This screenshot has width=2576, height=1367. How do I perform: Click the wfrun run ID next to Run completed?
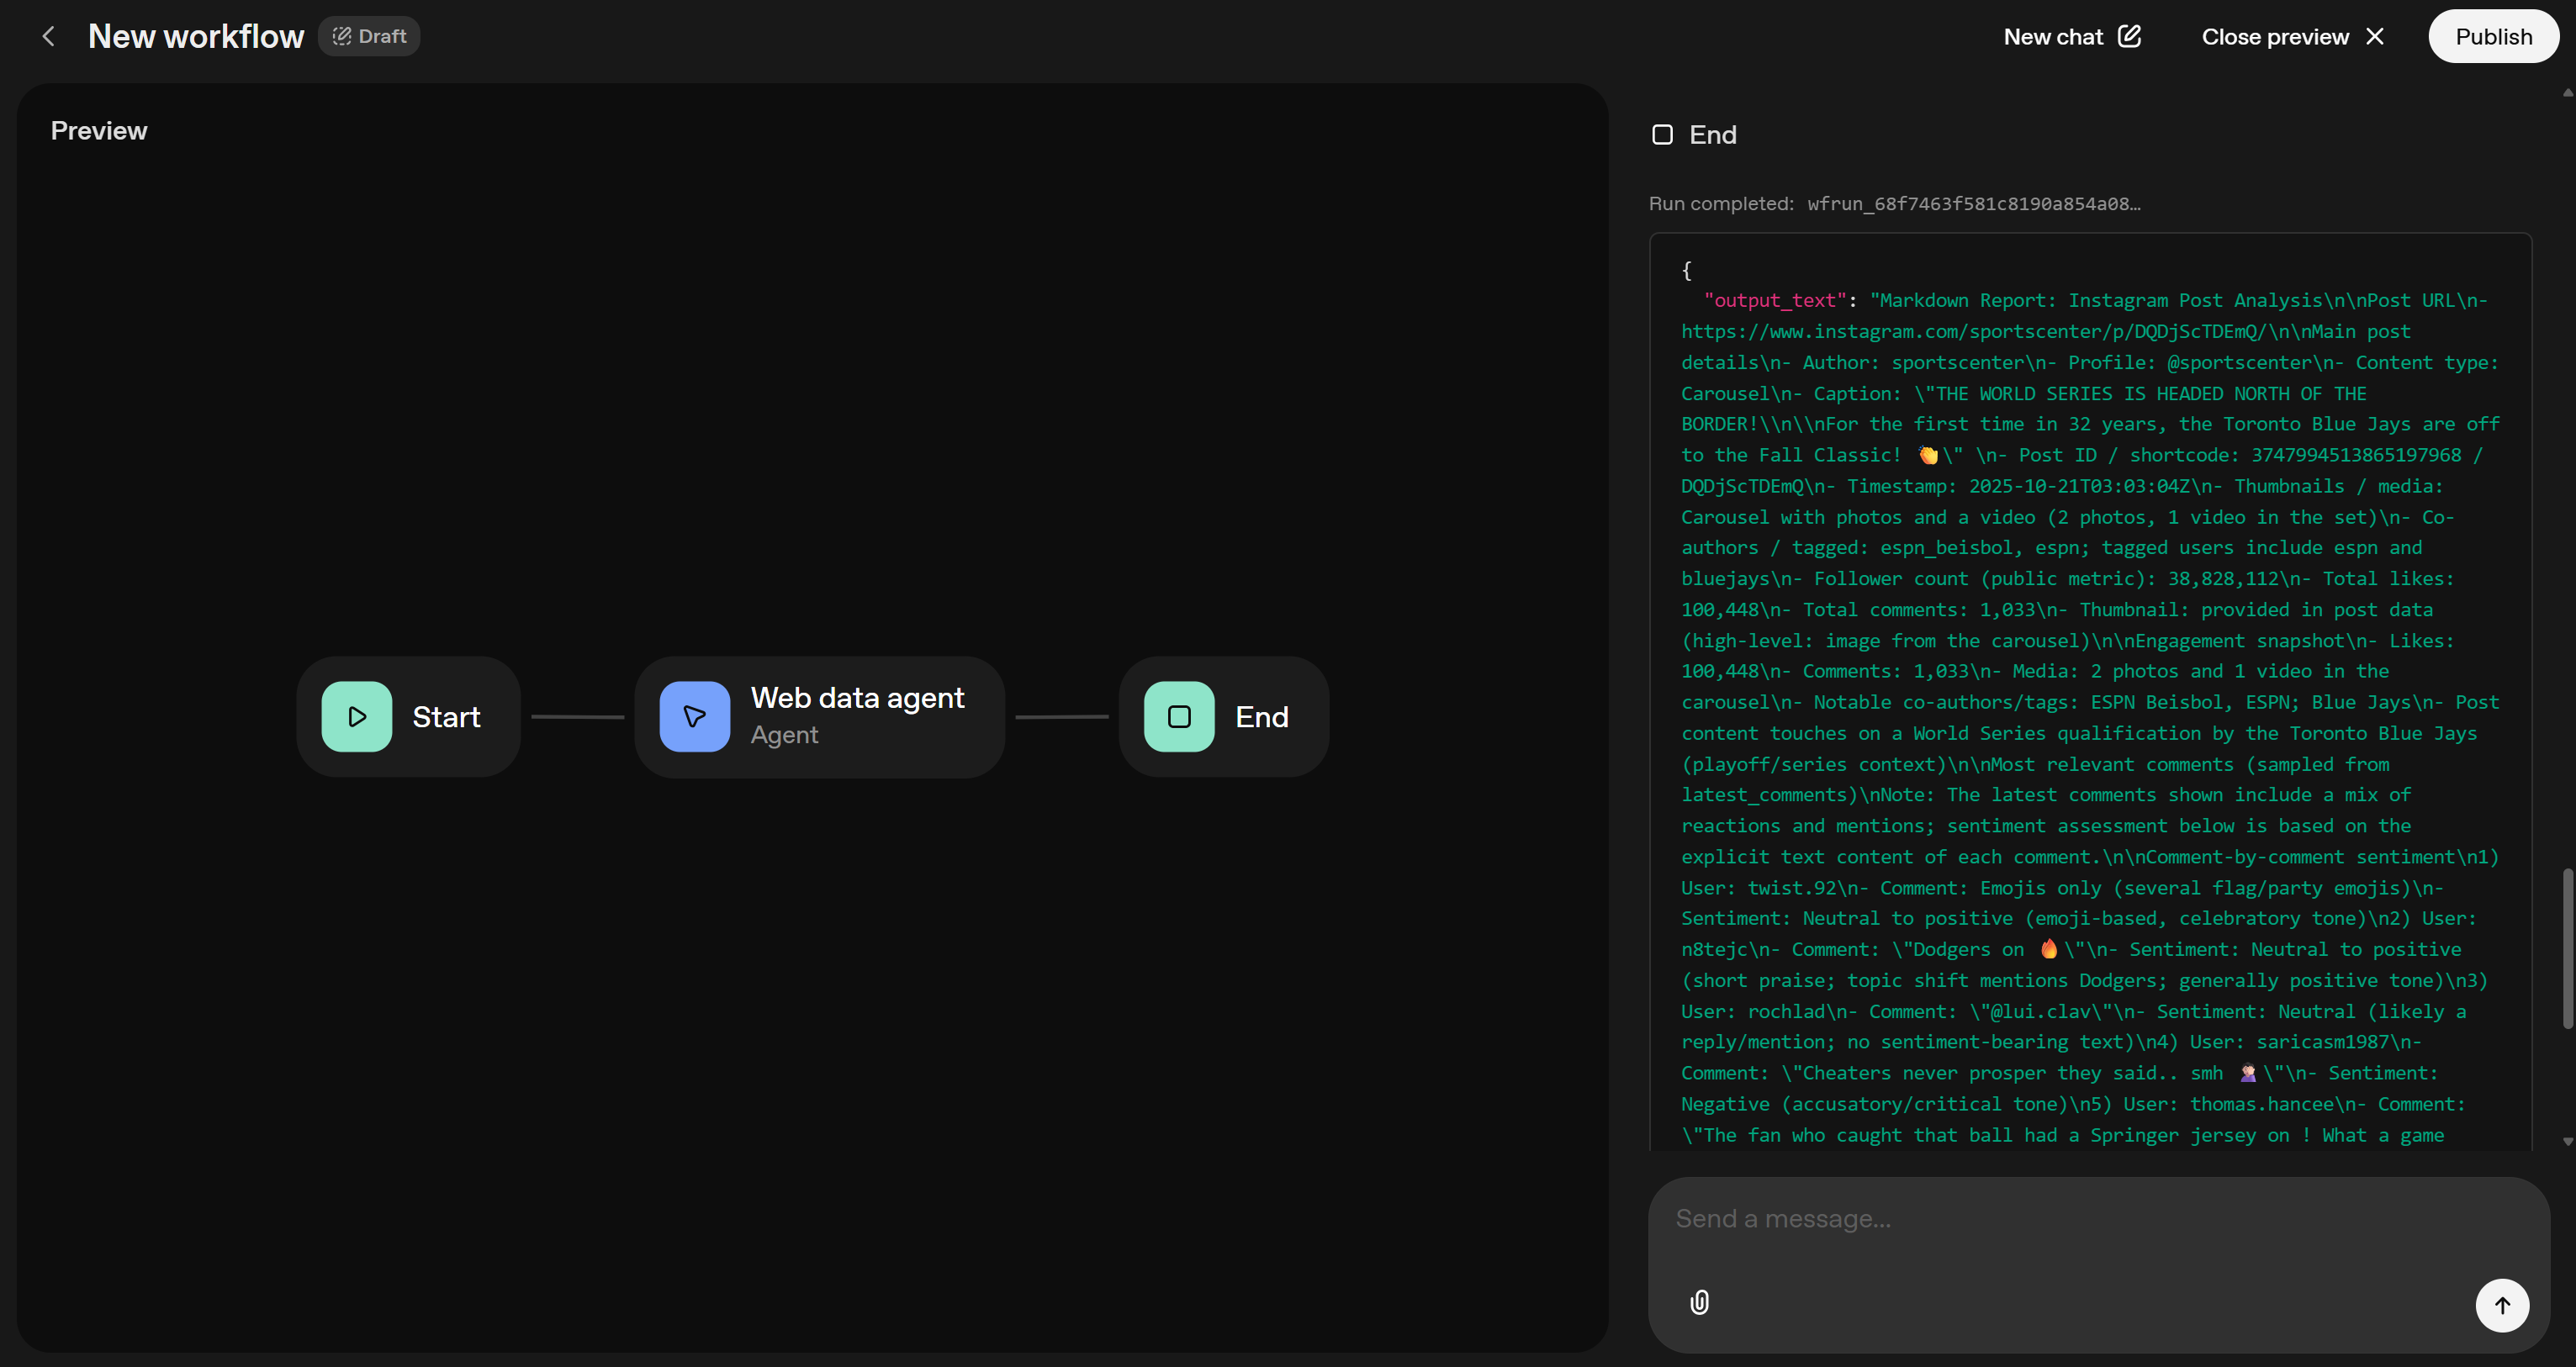point(1973,204)
